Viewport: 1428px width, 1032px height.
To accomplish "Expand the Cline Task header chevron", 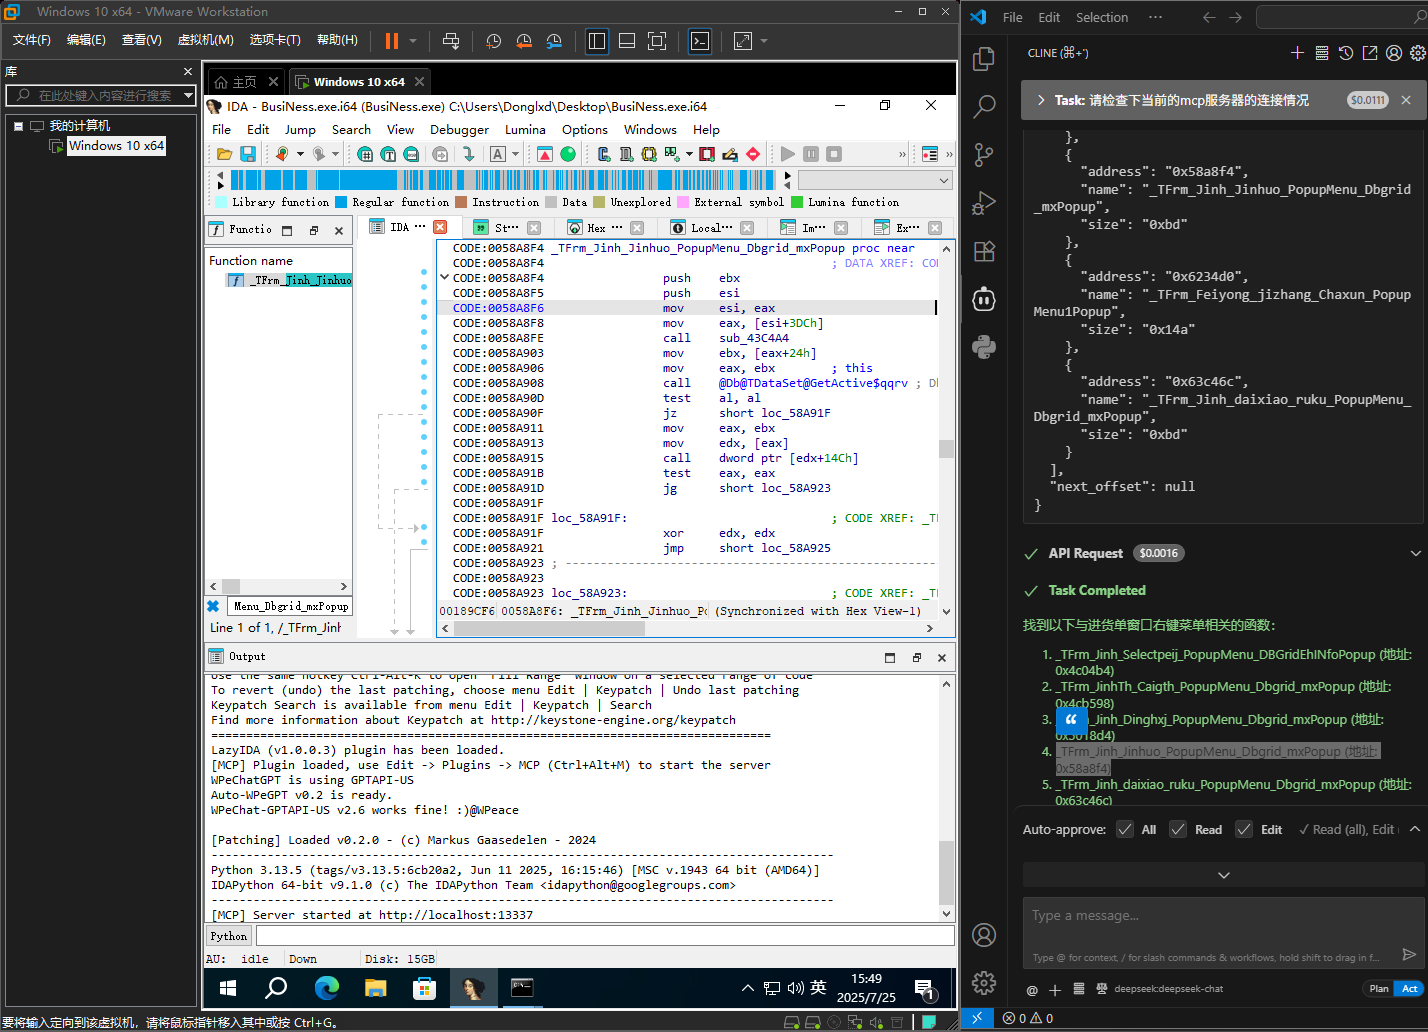I will (1041, 100).
